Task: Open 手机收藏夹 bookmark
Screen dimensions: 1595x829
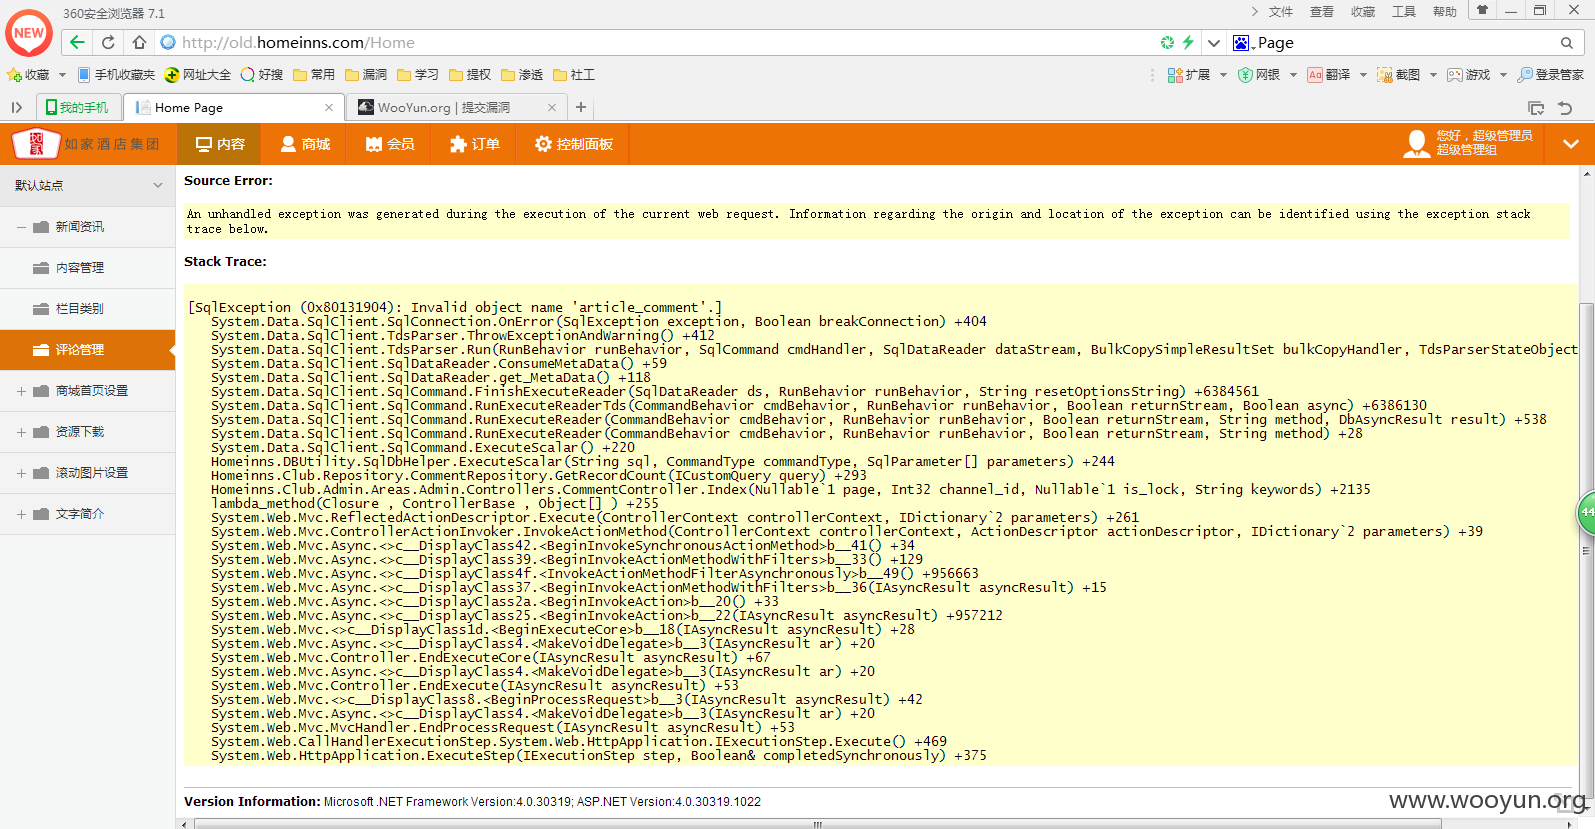Action: tap(116, 75)
